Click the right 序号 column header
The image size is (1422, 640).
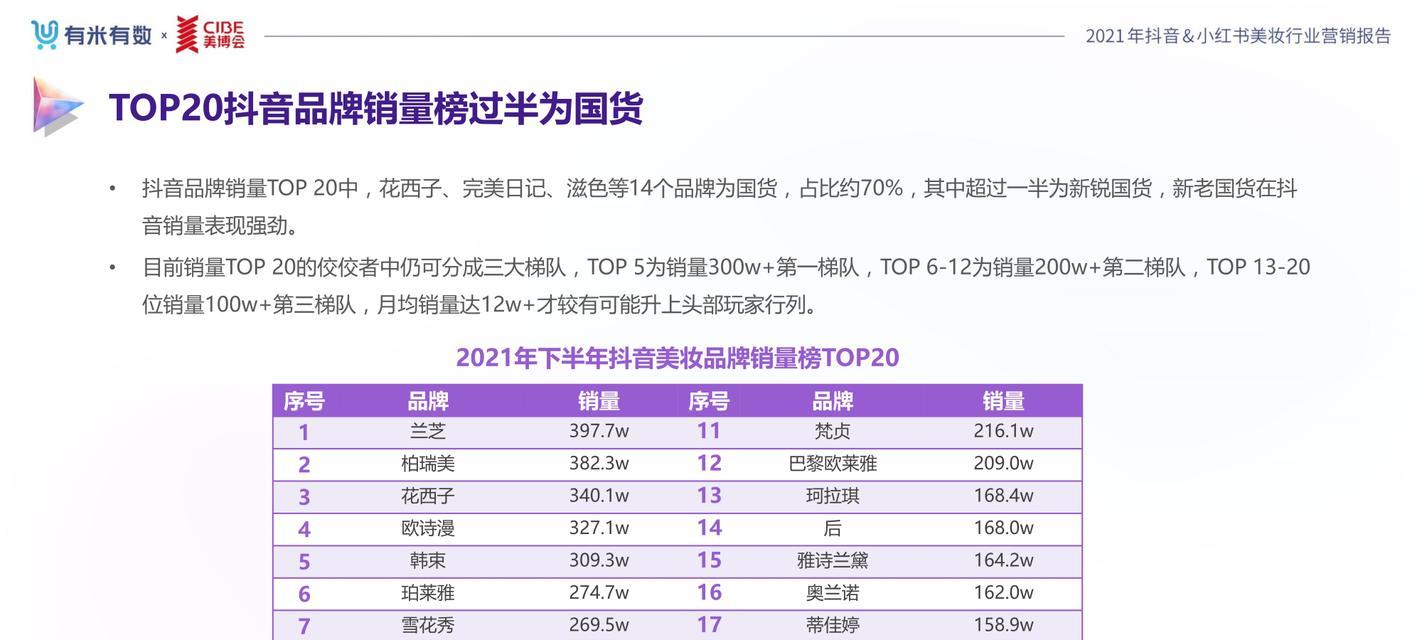click(x=709, y=401)
